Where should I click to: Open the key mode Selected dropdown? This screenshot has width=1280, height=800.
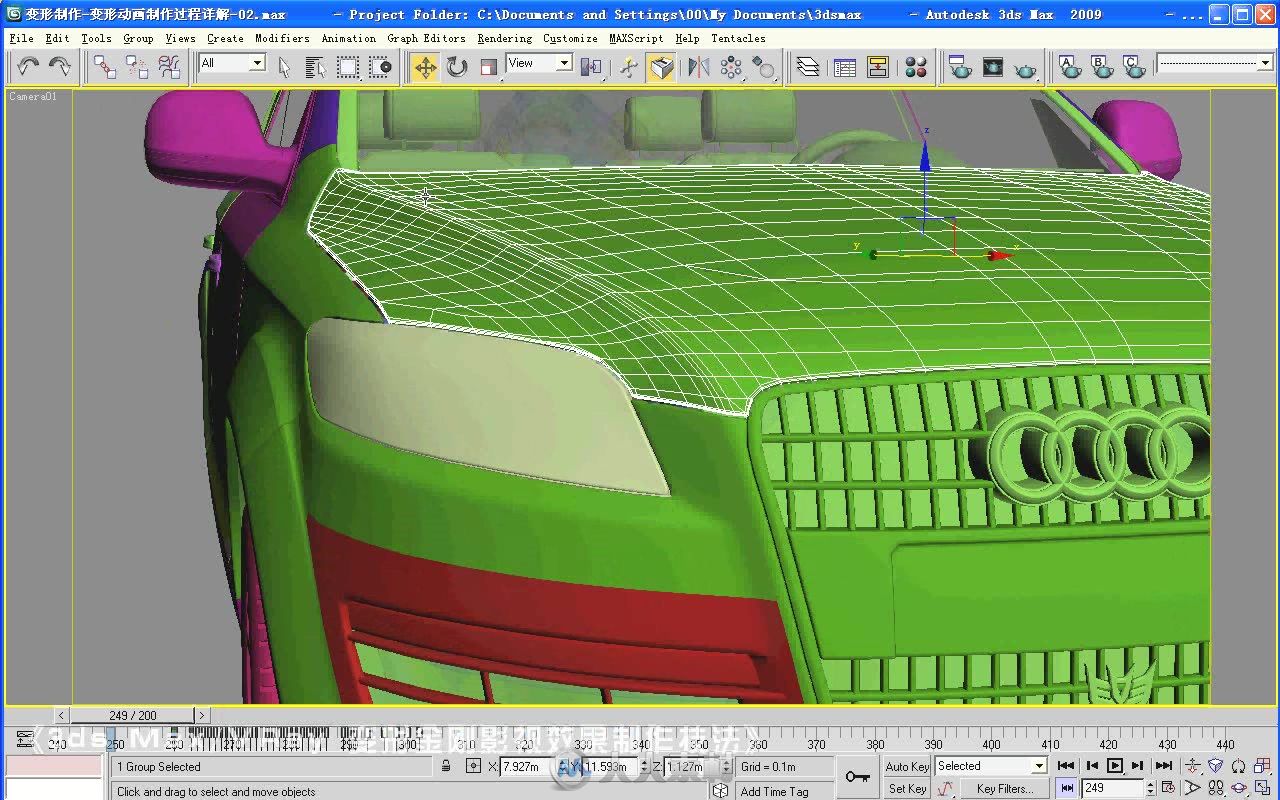tap(990, 766)
